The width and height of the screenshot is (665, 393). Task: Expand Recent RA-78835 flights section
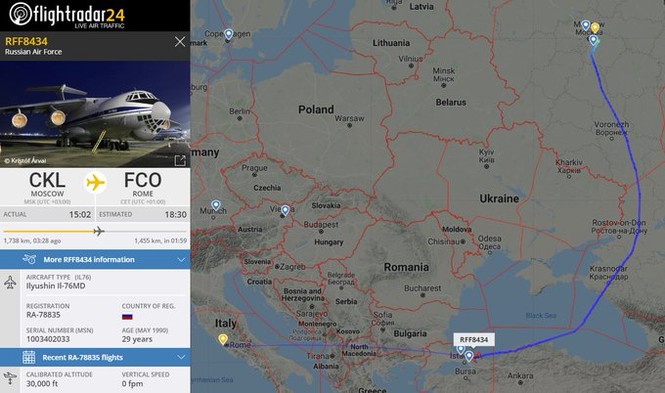point(95,357)
